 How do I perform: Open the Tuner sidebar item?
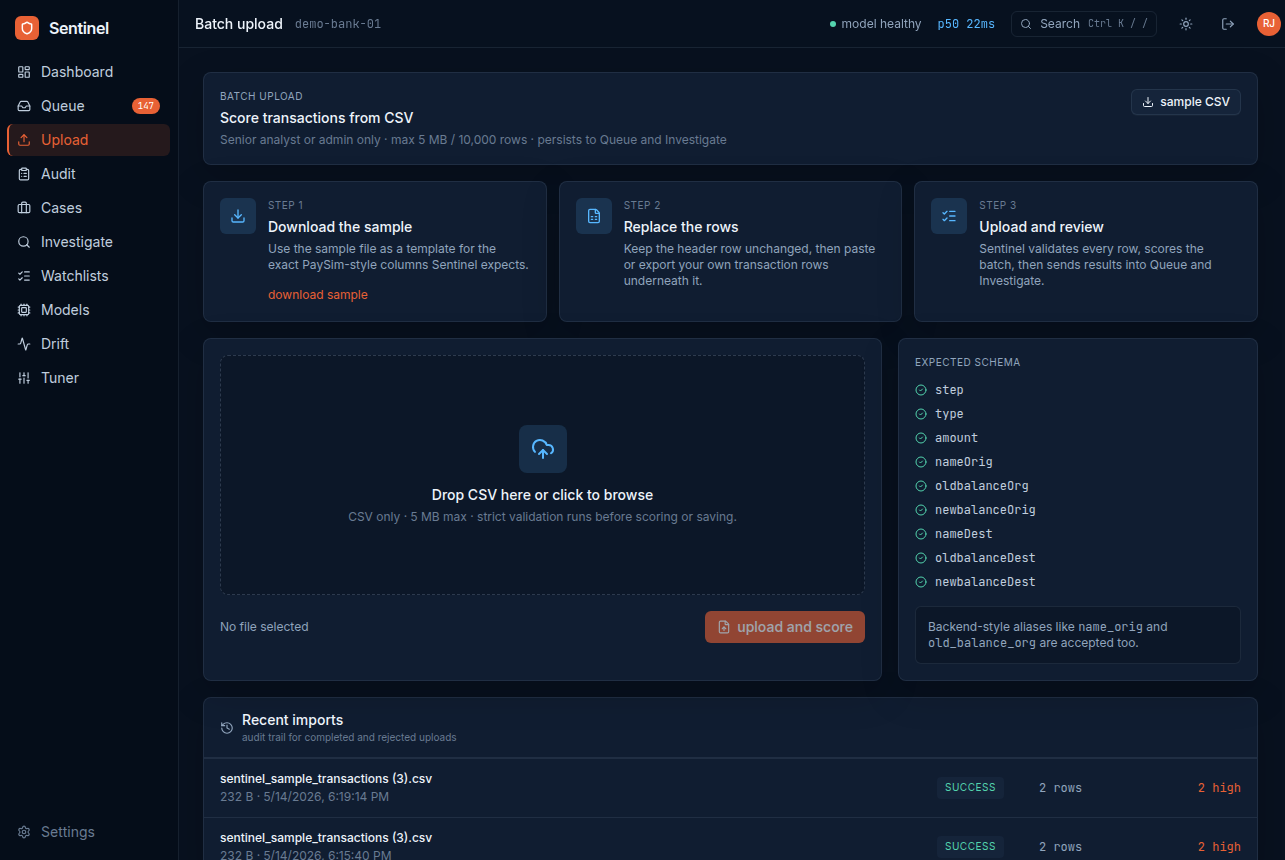coord(88,378)
